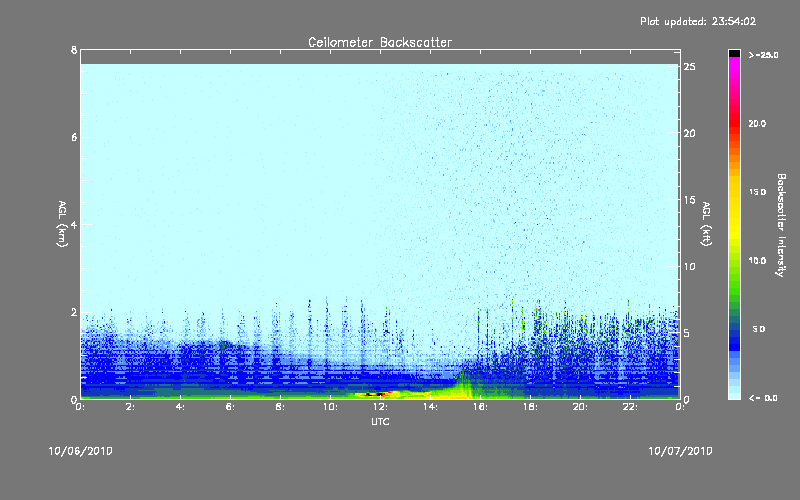Click the 'Plot updated: 23:54:02' timestamp

tap(698, 21)
